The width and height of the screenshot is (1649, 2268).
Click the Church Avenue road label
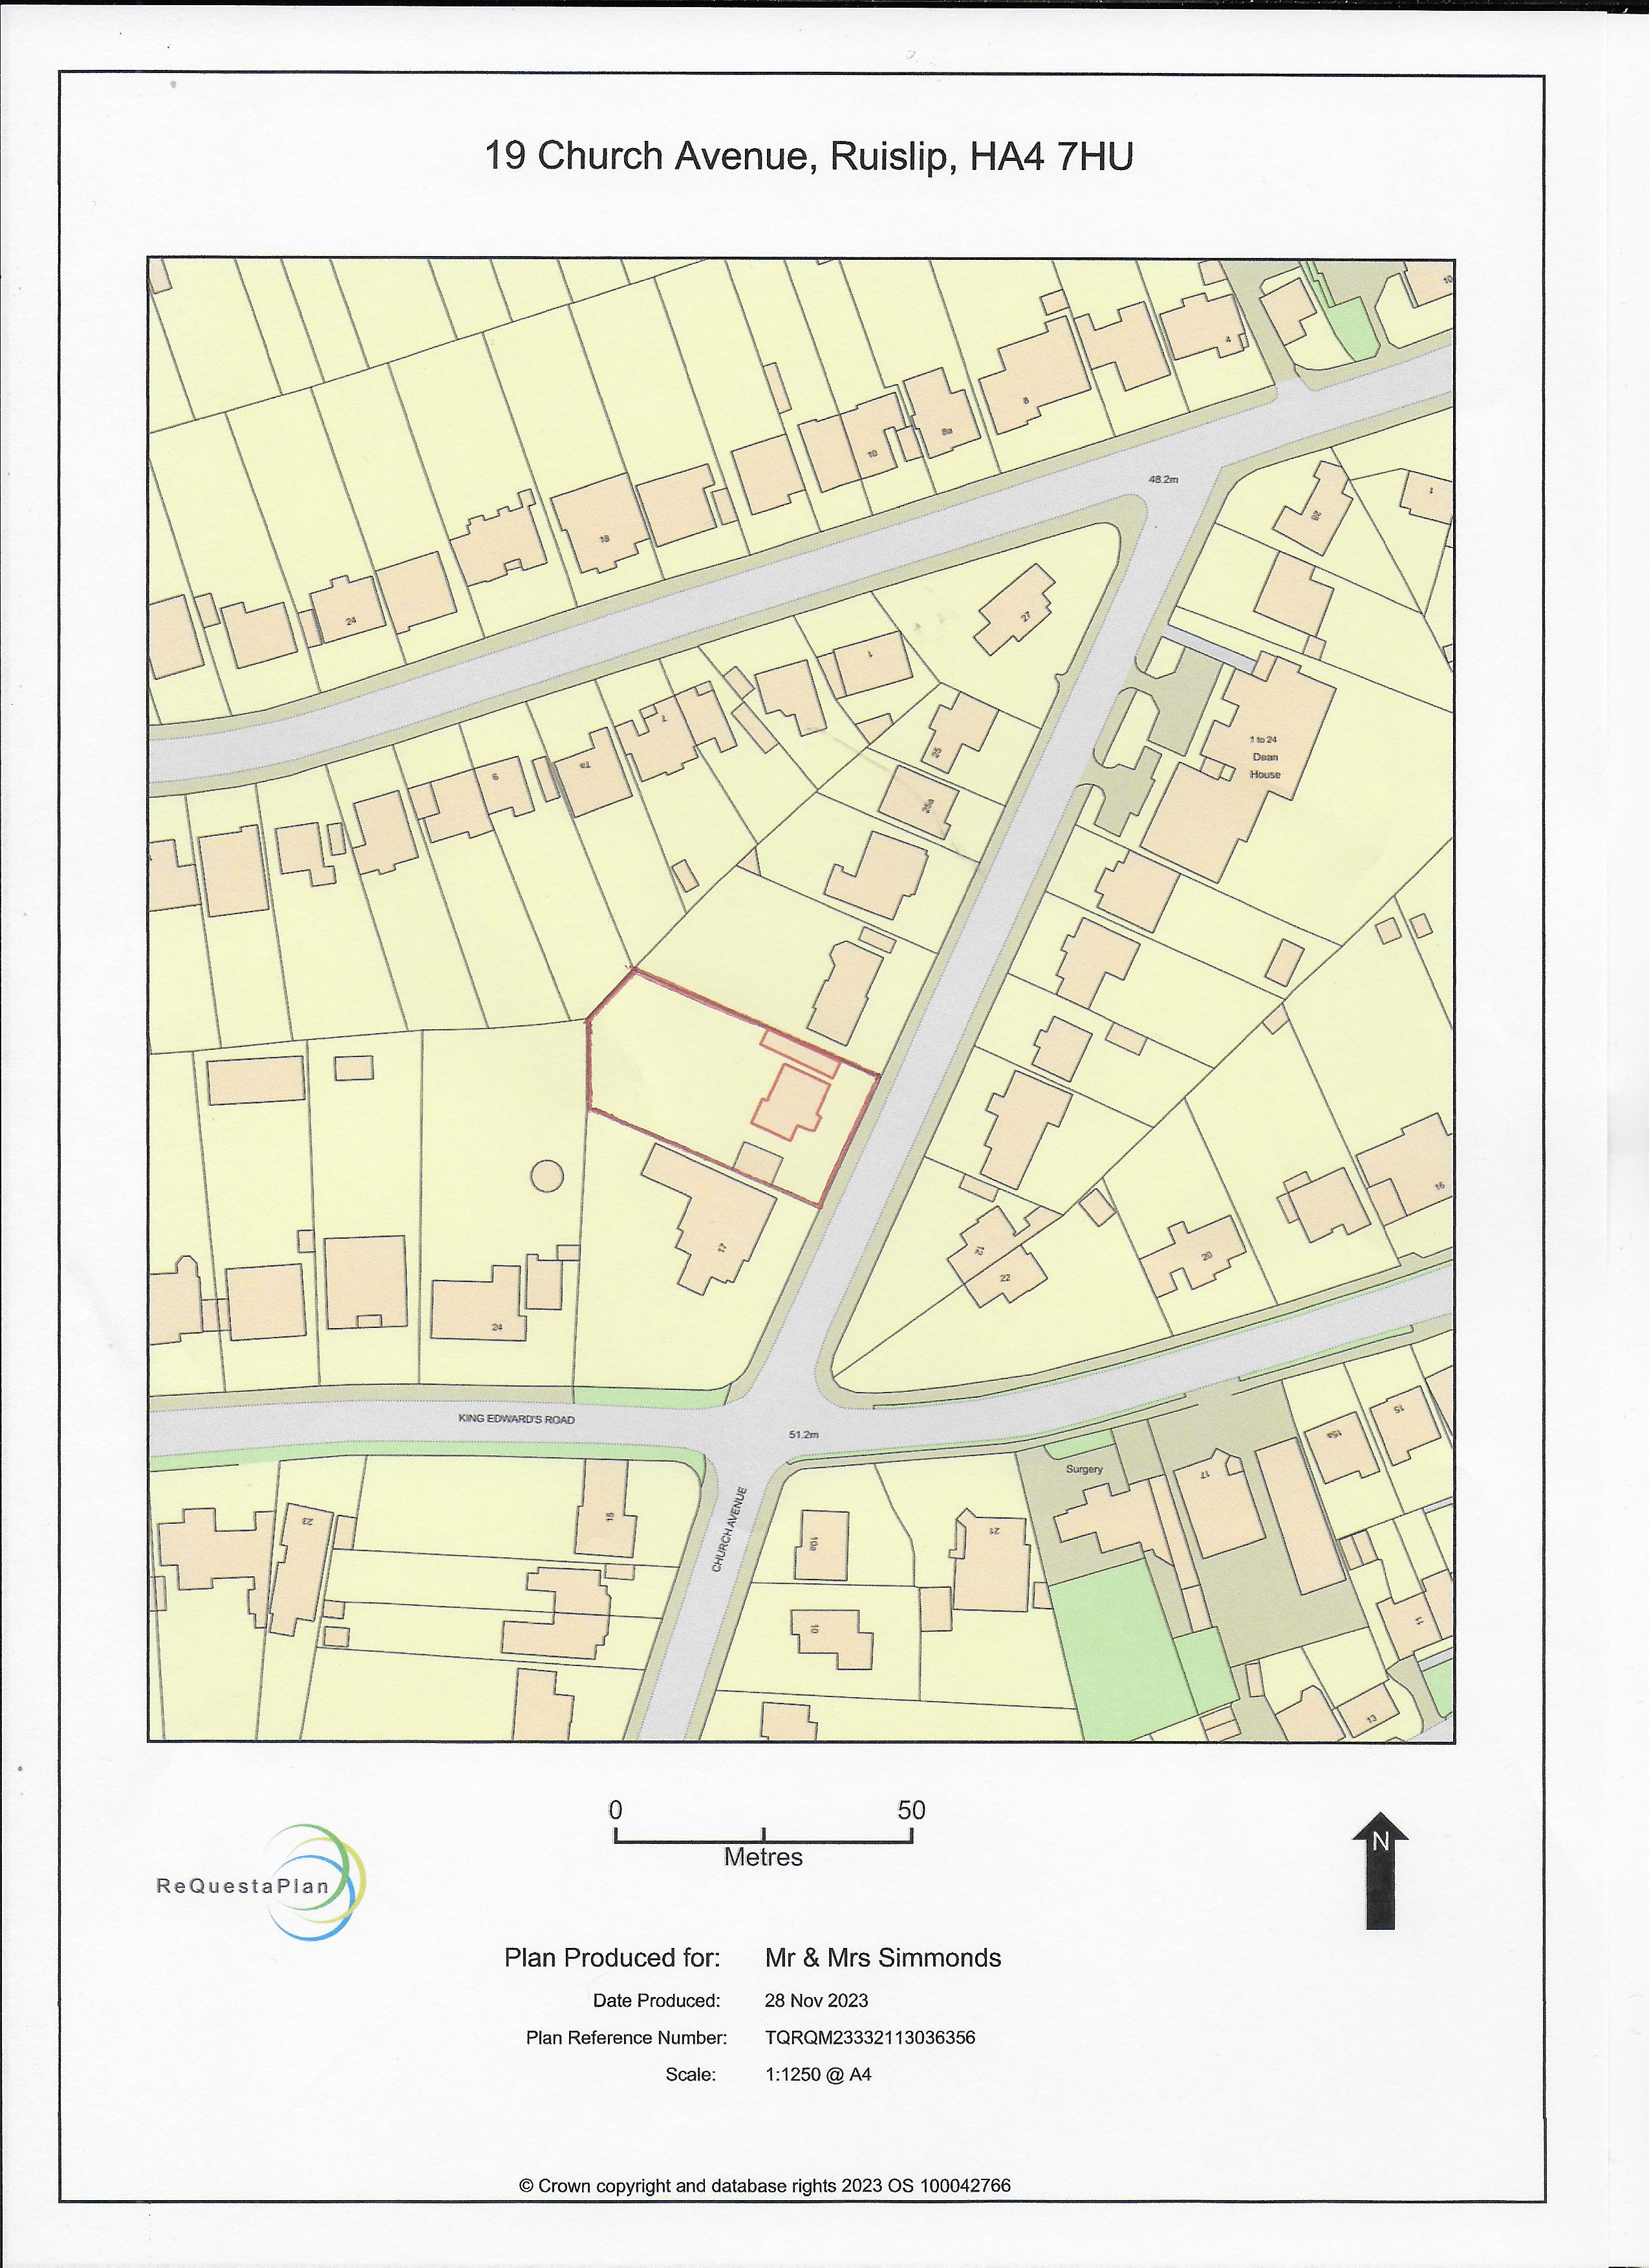(730, 1530)
